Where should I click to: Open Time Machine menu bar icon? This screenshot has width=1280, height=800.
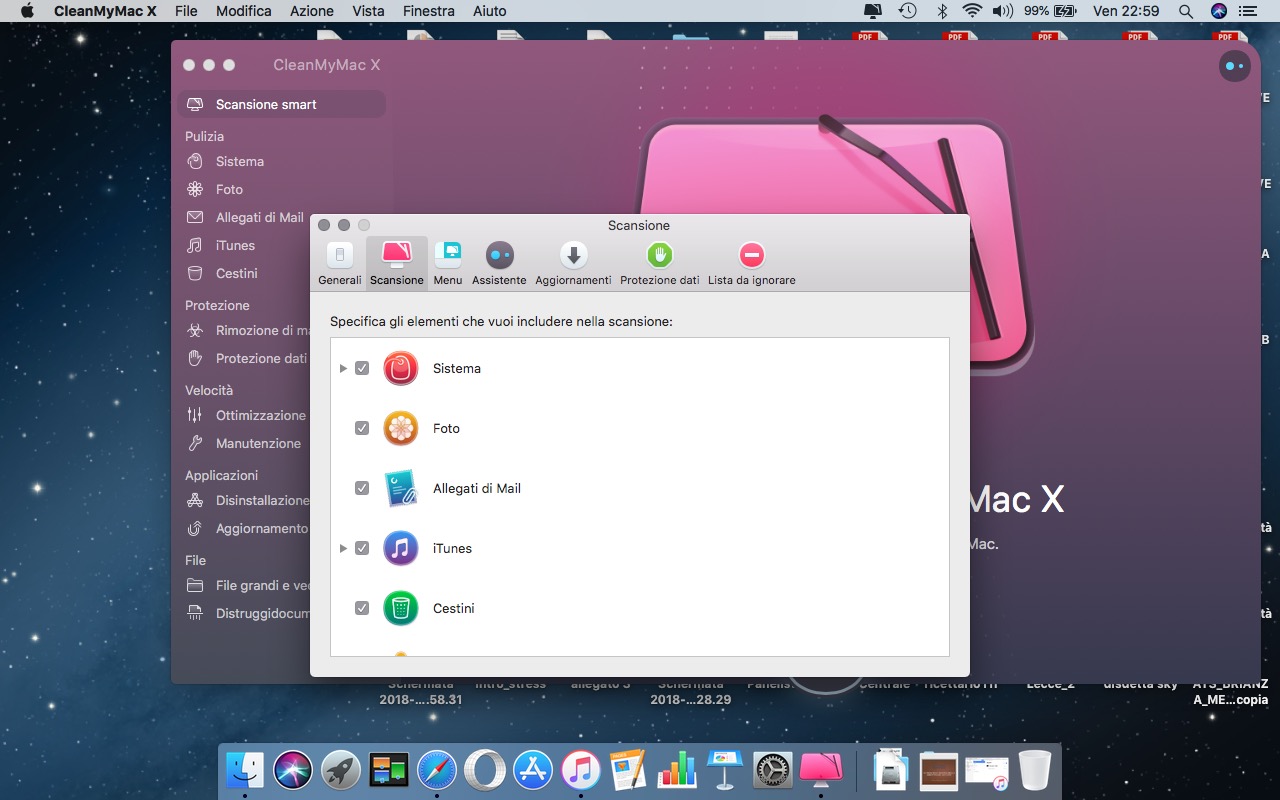907,11
